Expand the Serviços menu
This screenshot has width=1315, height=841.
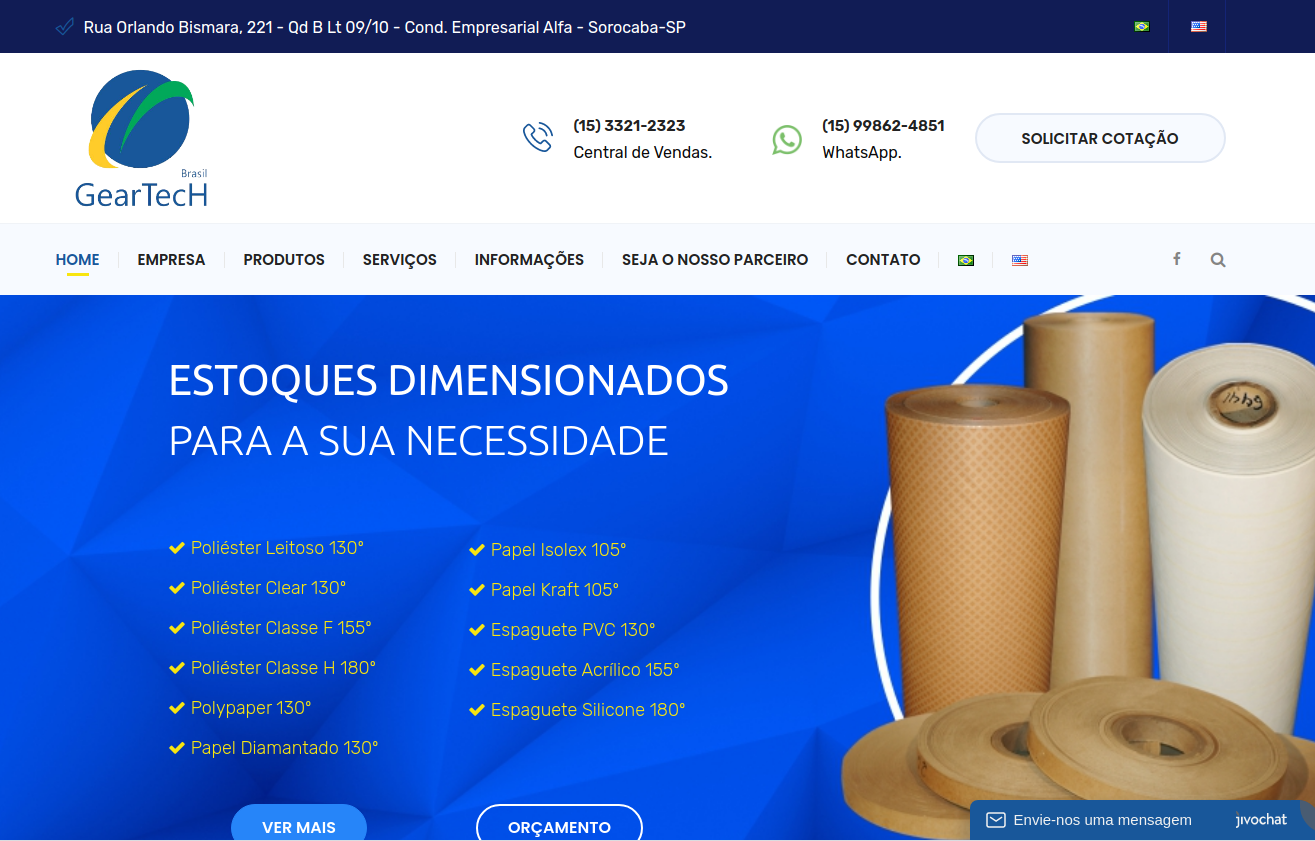click(399, 260)
